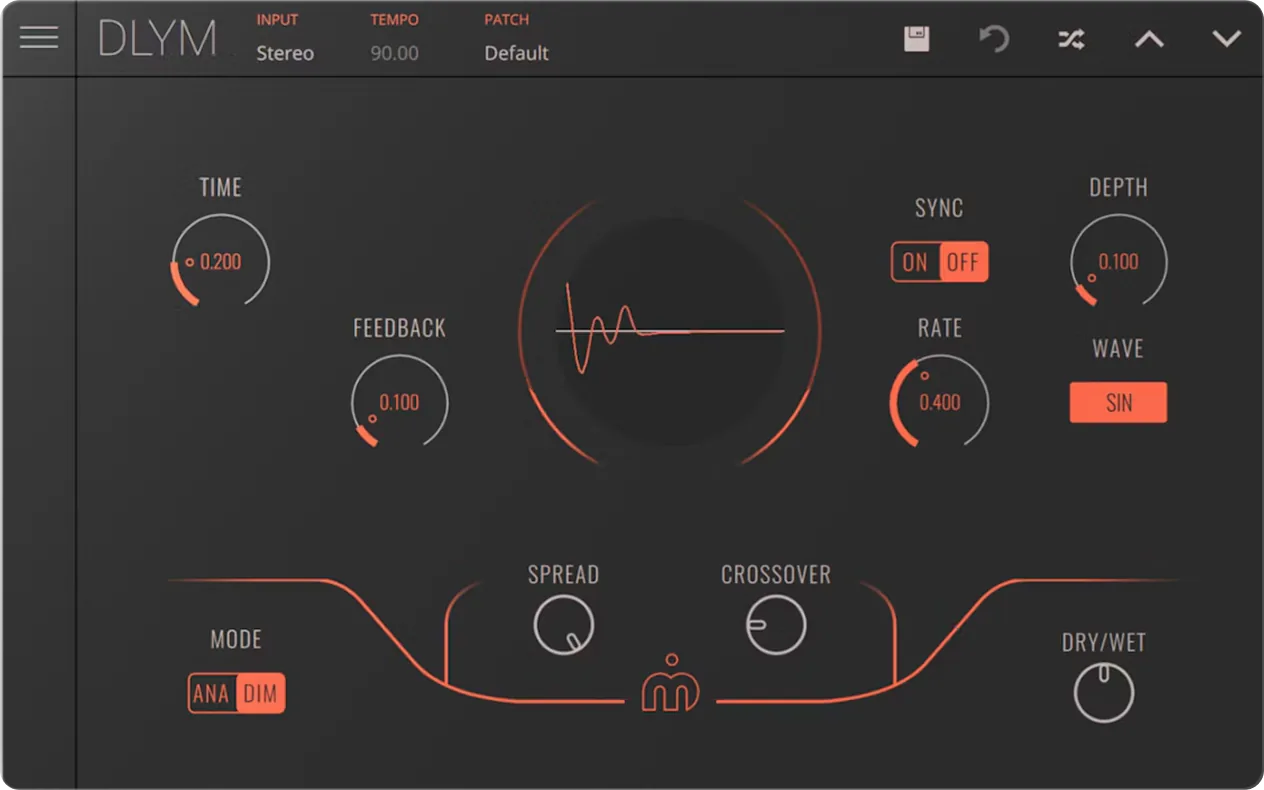Go to next patch with down chevron
Screen dimensions: 1264x790
(x=1226, y=39)
